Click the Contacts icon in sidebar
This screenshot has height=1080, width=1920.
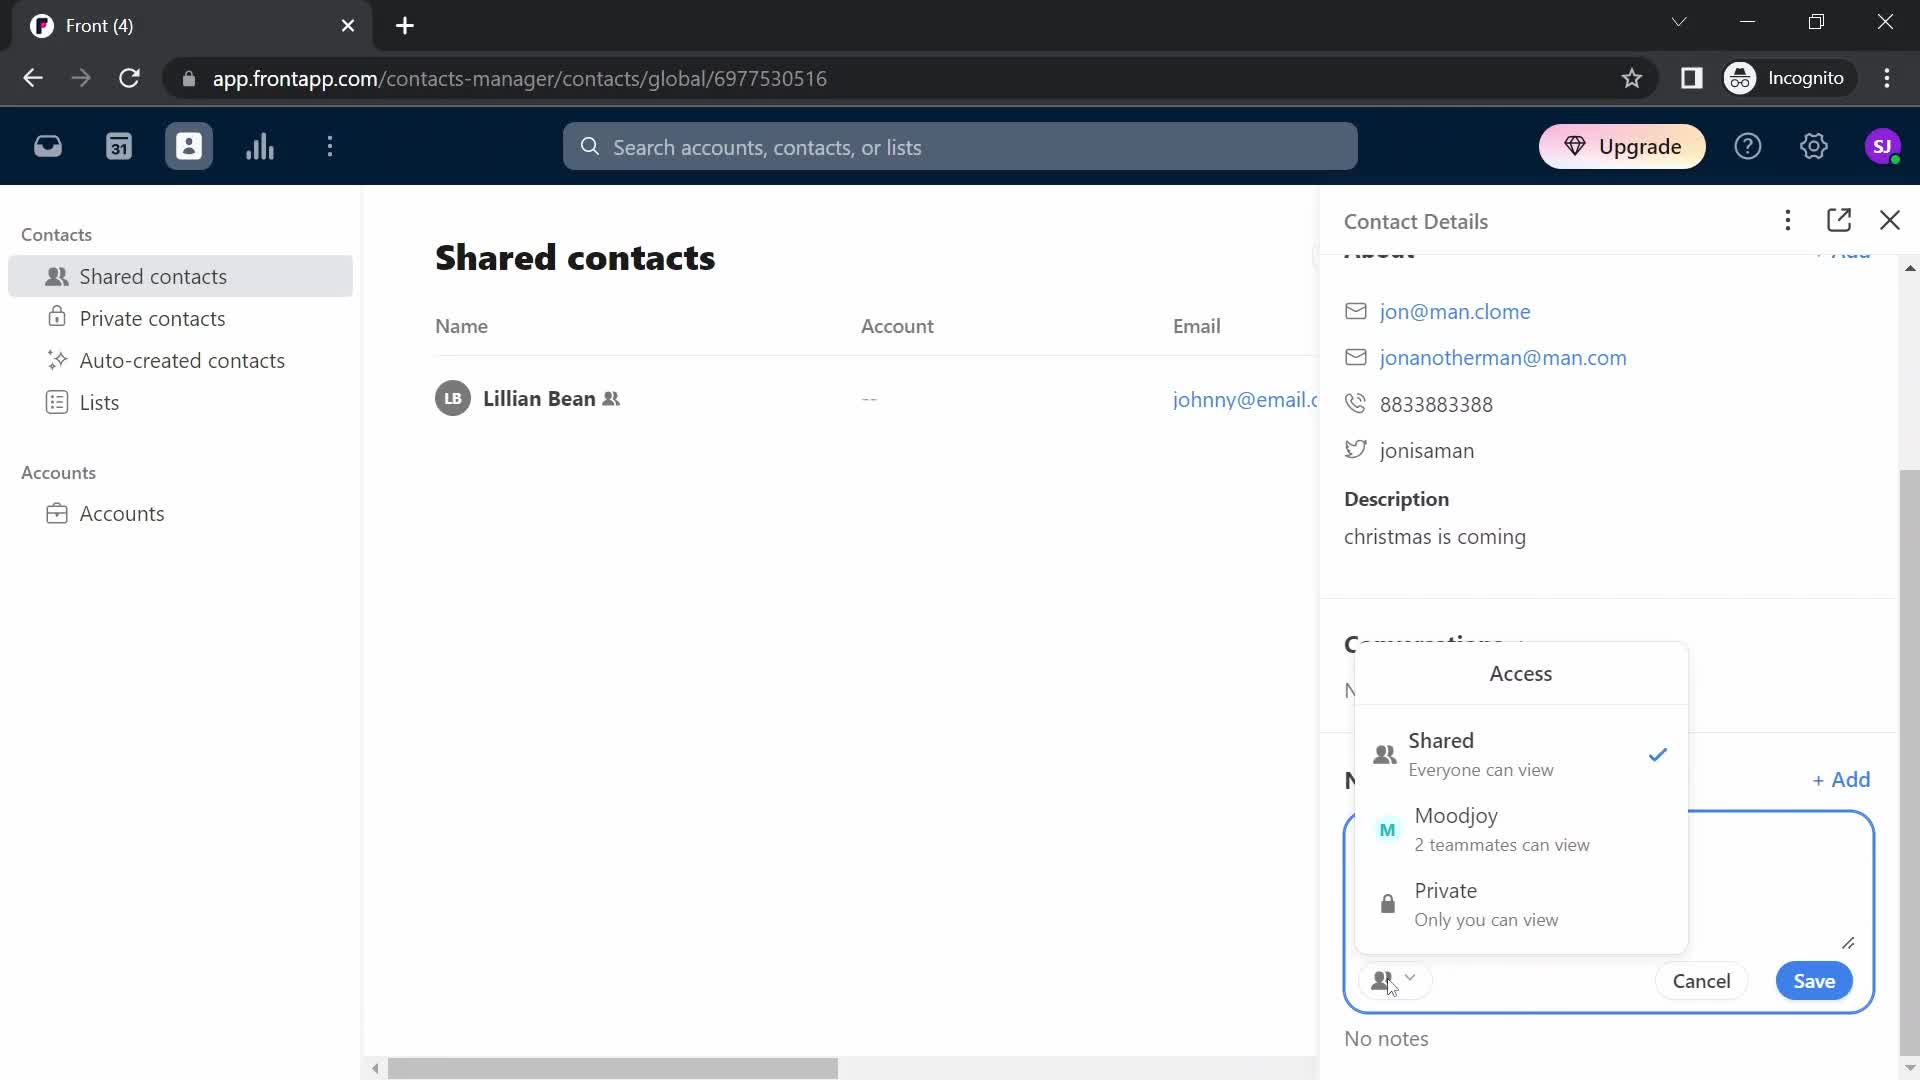click(x=189, y=146)
